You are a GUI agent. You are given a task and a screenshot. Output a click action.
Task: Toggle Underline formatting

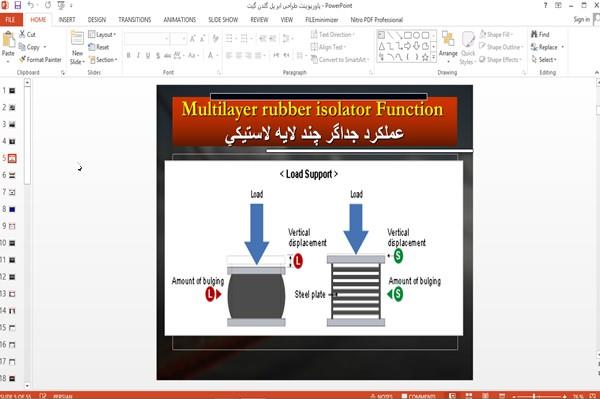(148, 56)
